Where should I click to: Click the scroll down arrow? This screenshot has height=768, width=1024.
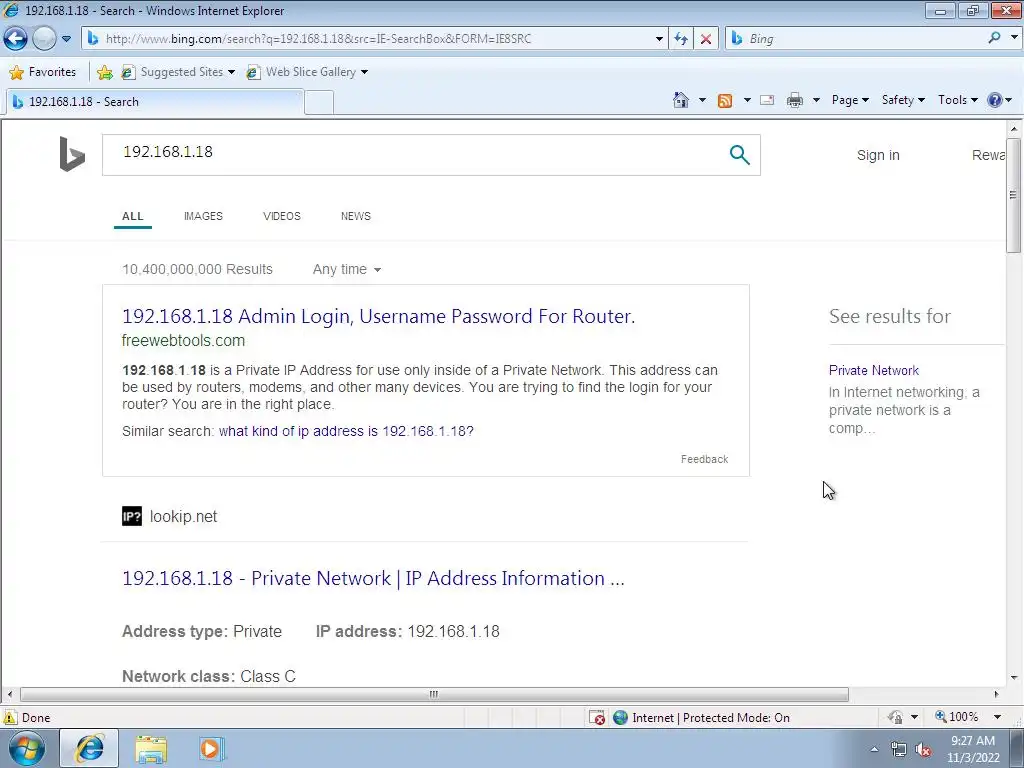click(1013, 677)
